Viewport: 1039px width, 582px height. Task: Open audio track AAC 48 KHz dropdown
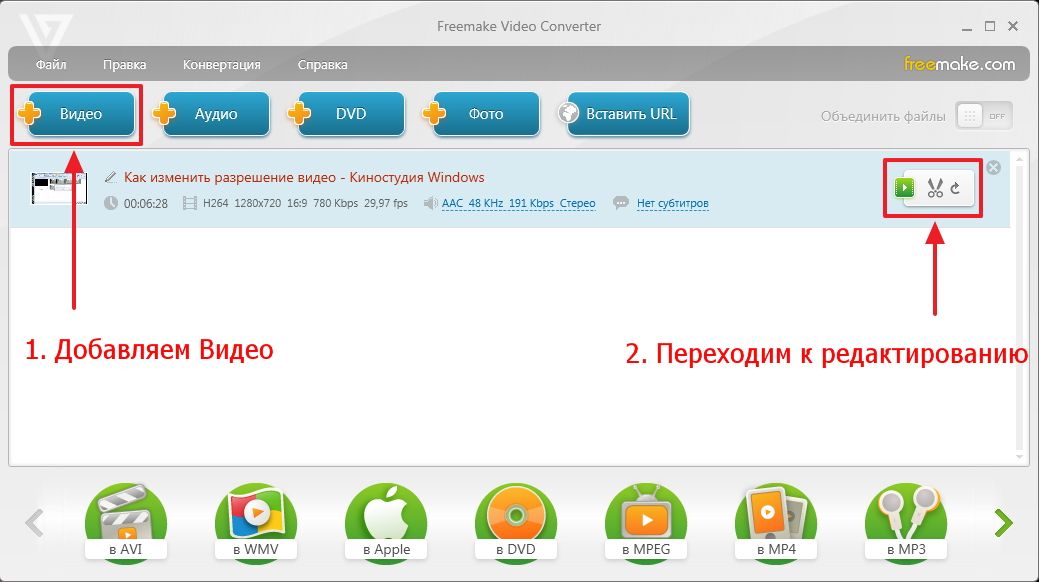tap(518, 203)
